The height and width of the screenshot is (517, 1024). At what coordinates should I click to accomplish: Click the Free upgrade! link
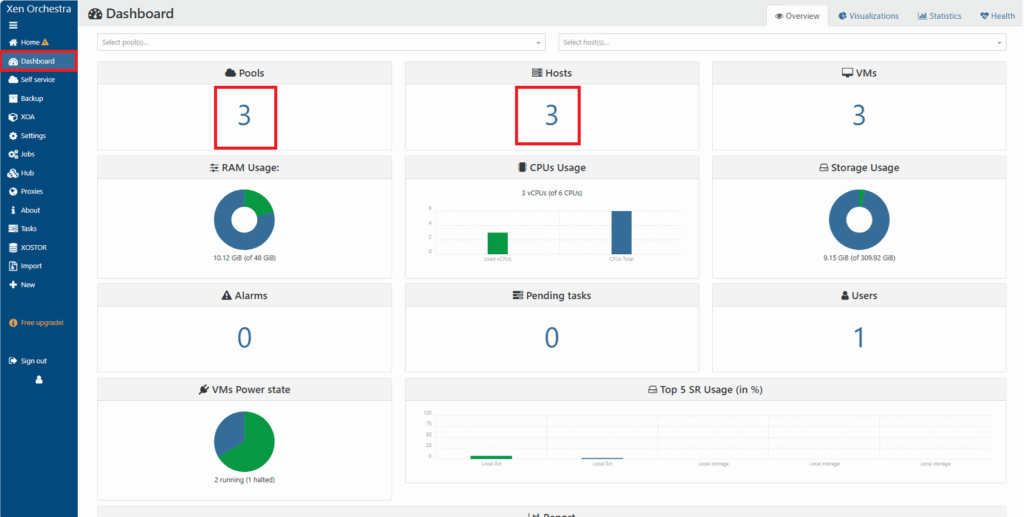[x=41, y=323]
